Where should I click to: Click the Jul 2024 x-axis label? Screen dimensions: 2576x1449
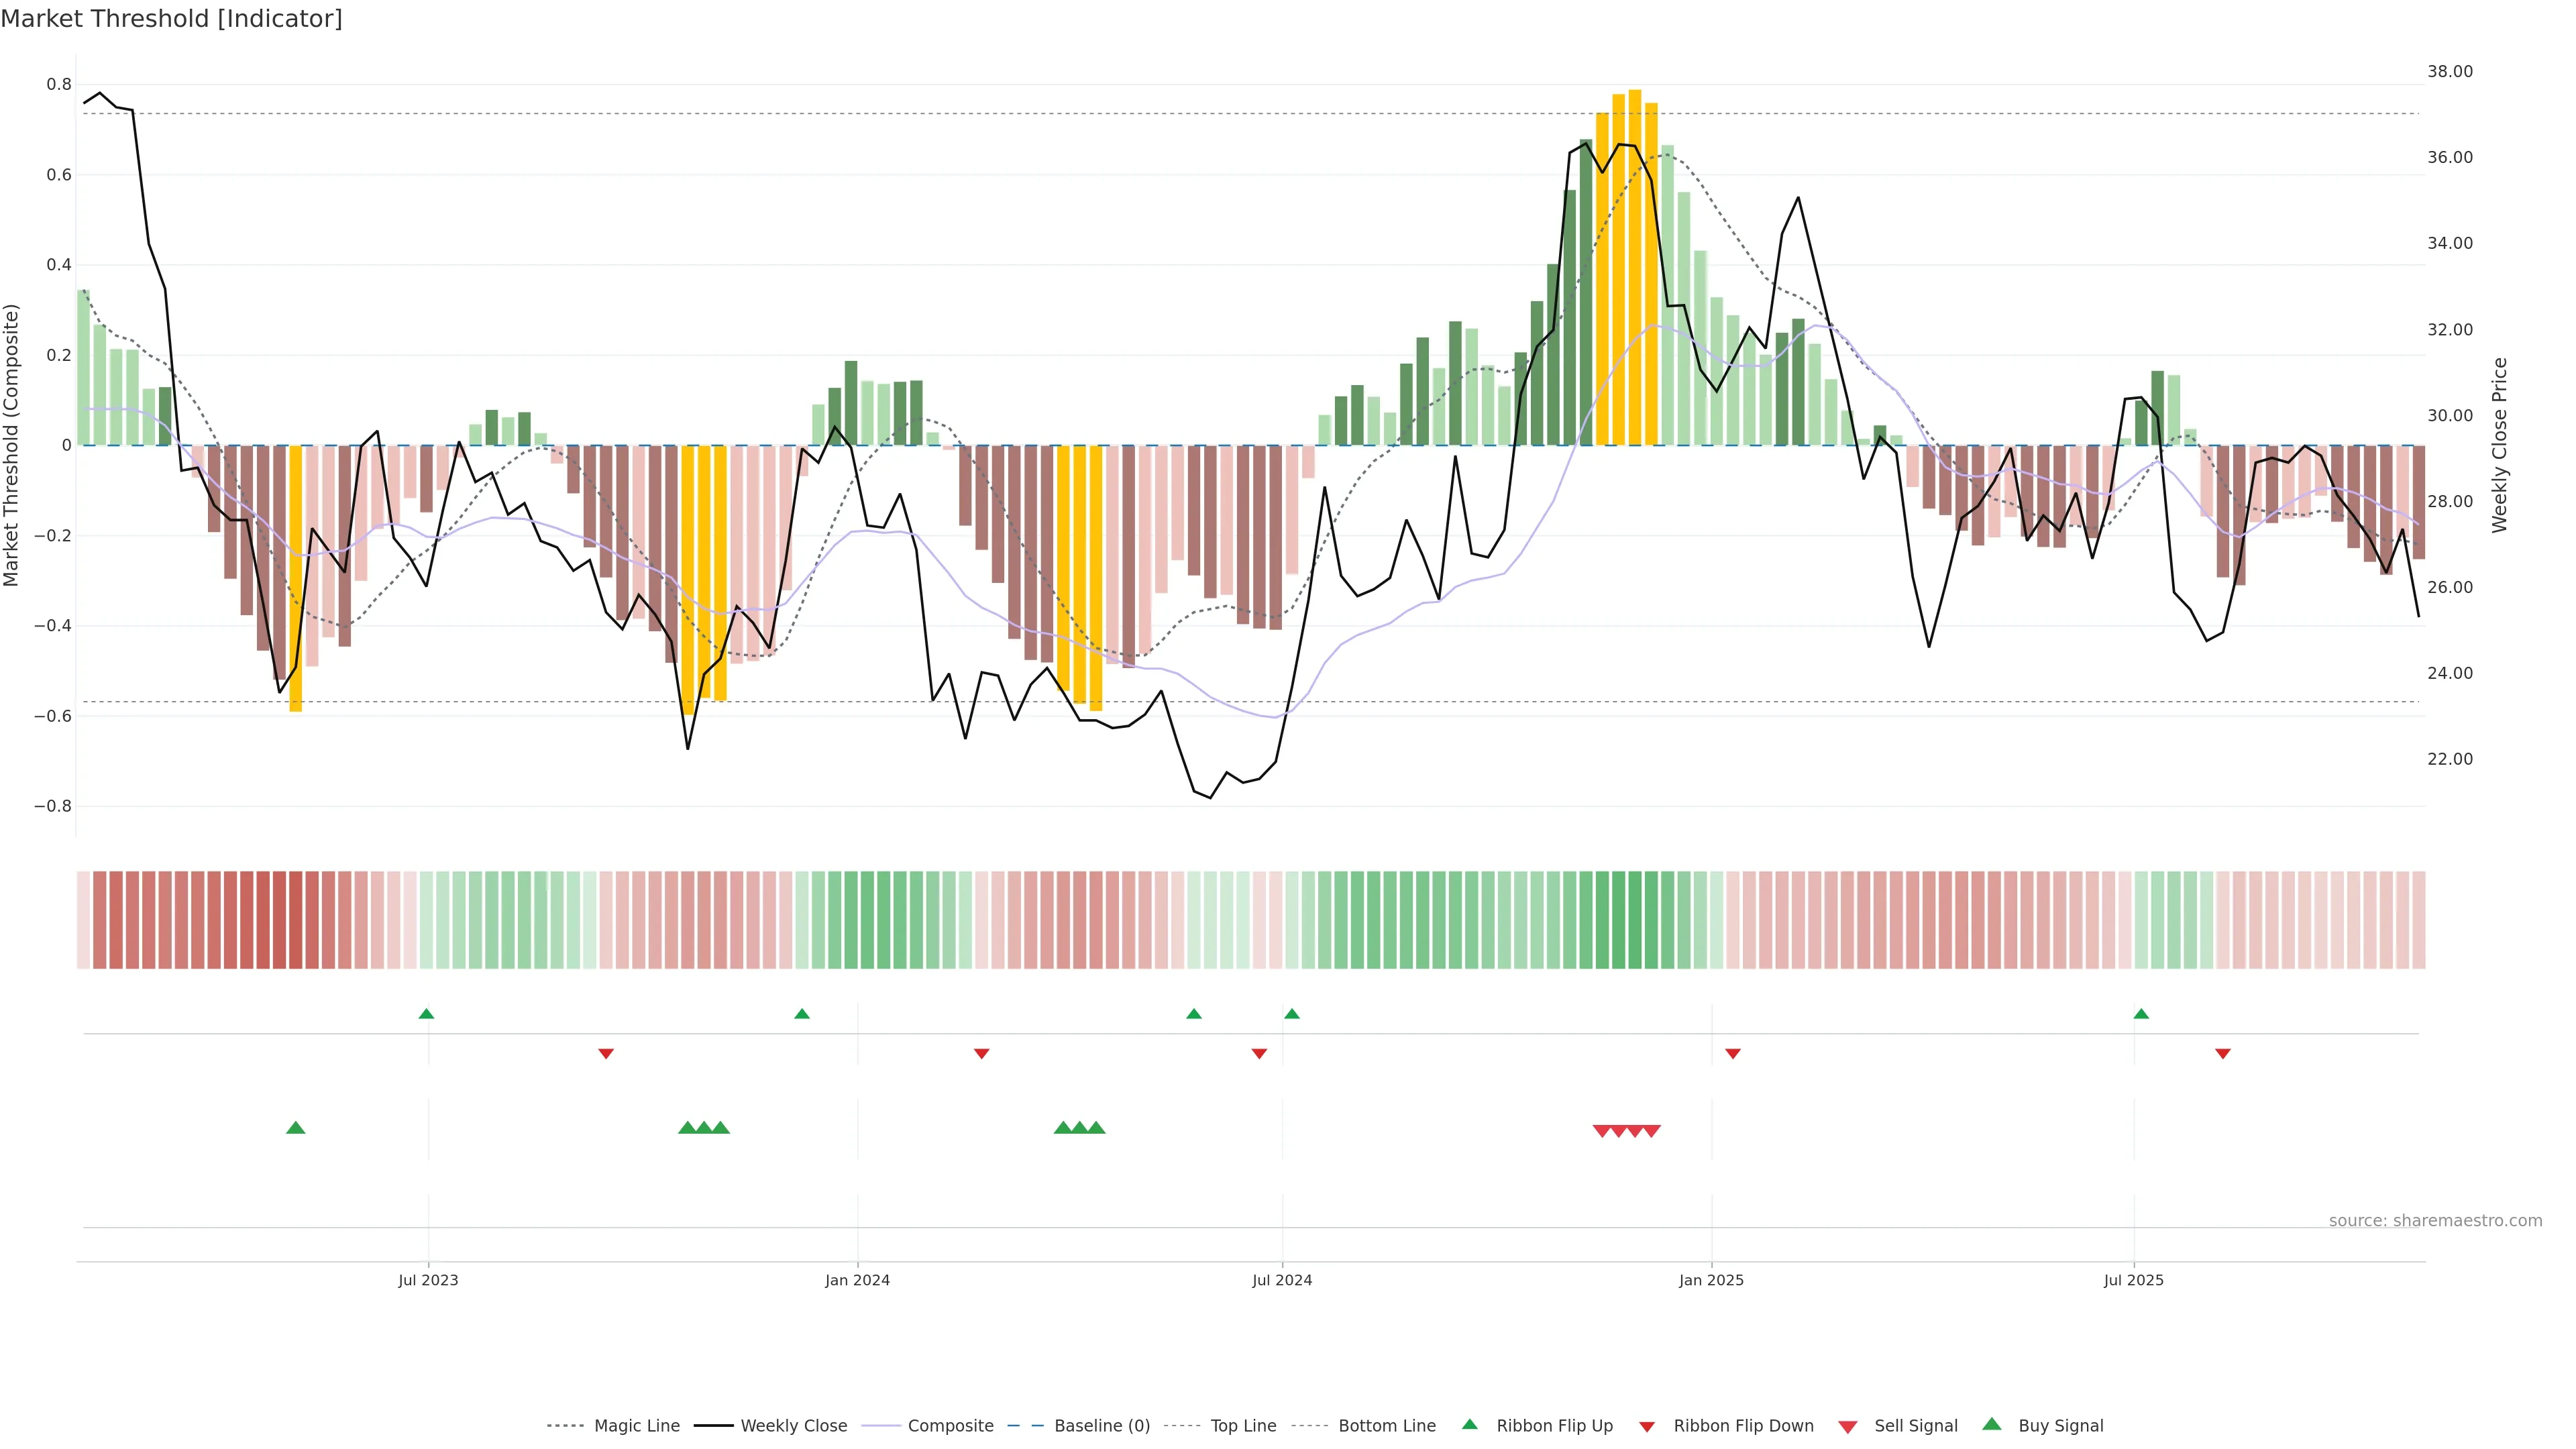coord(1282,1280)
